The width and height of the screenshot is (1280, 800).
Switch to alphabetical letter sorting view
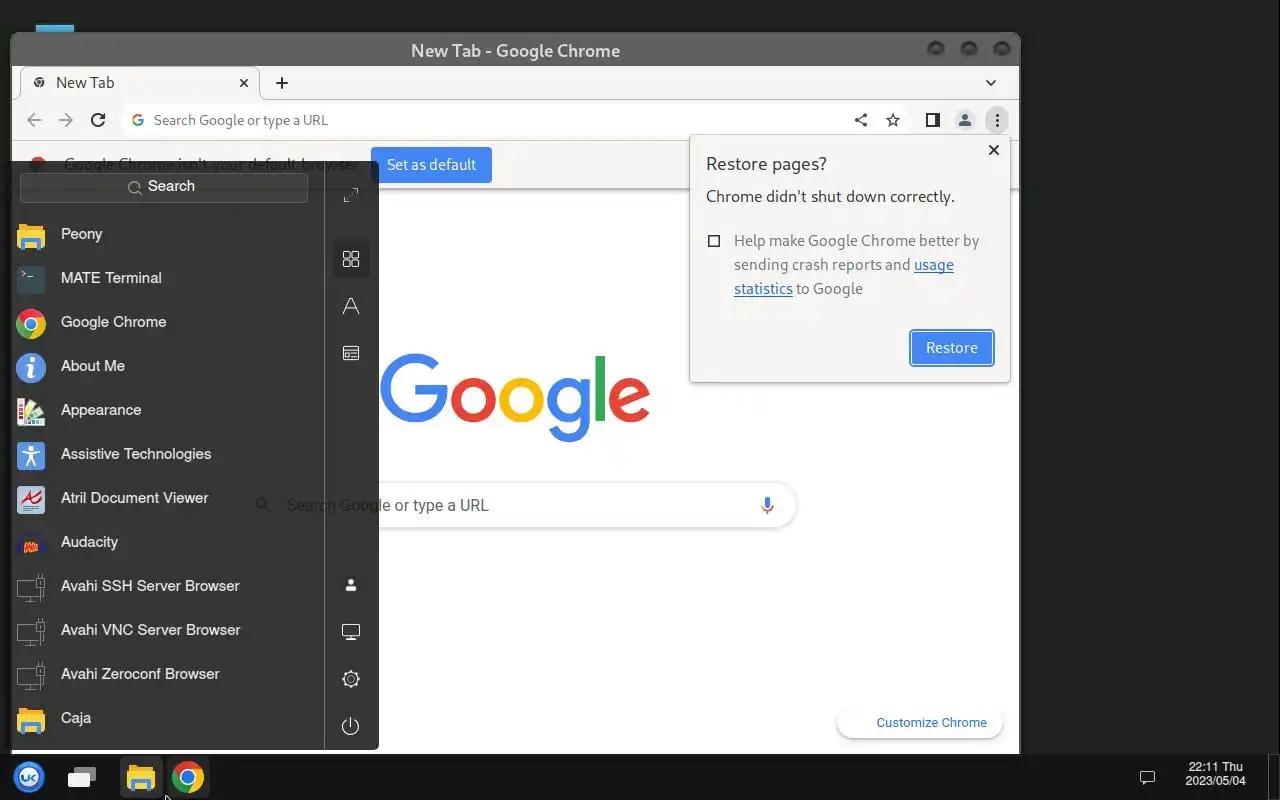(x=351, y=306)
